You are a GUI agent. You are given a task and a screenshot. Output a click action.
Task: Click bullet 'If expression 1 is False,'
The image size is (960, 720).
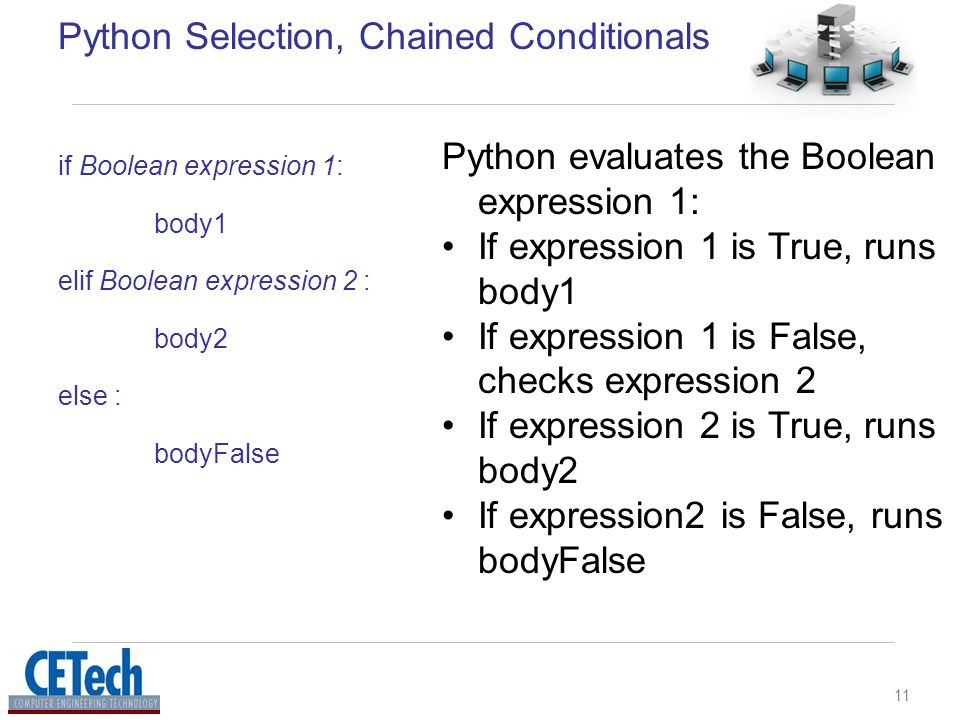(672, 337)
